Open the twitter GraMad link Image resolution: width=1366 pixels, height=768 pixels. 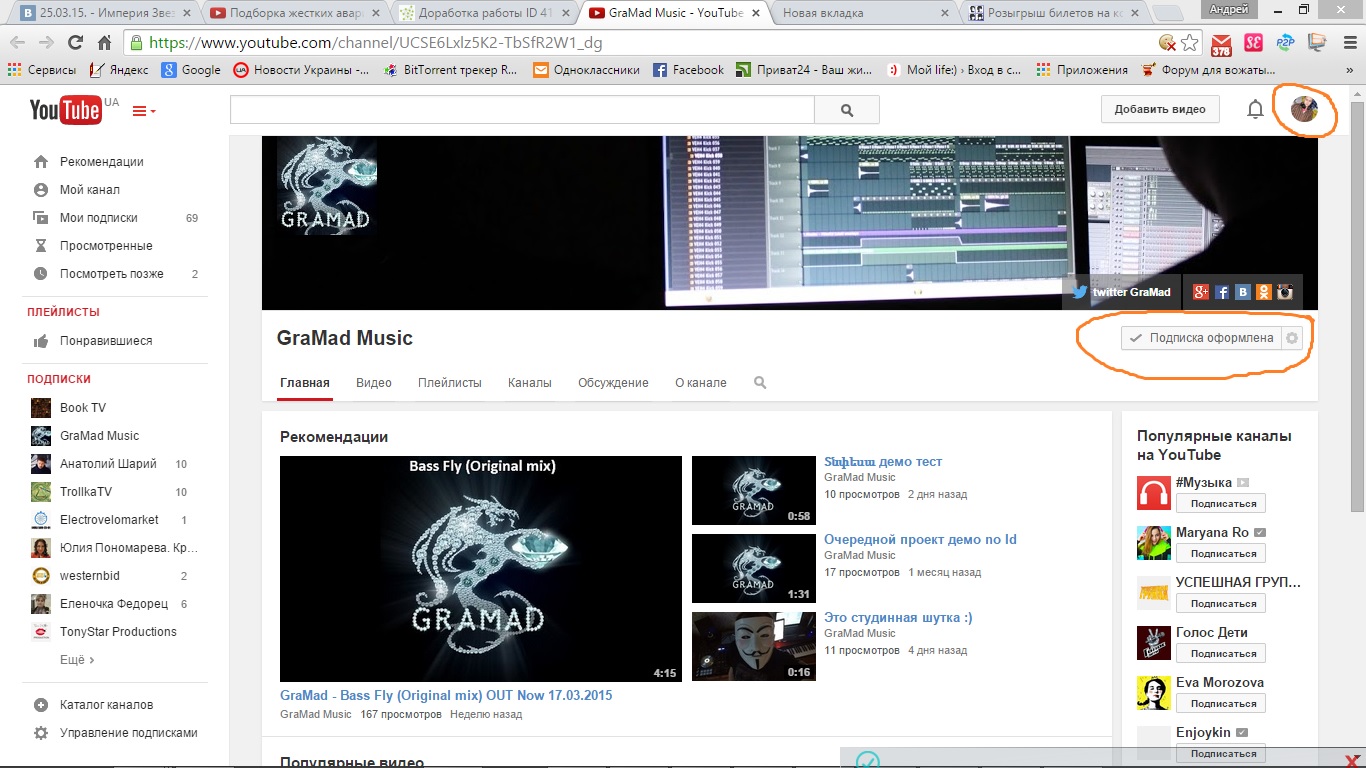click(1121, 292)
